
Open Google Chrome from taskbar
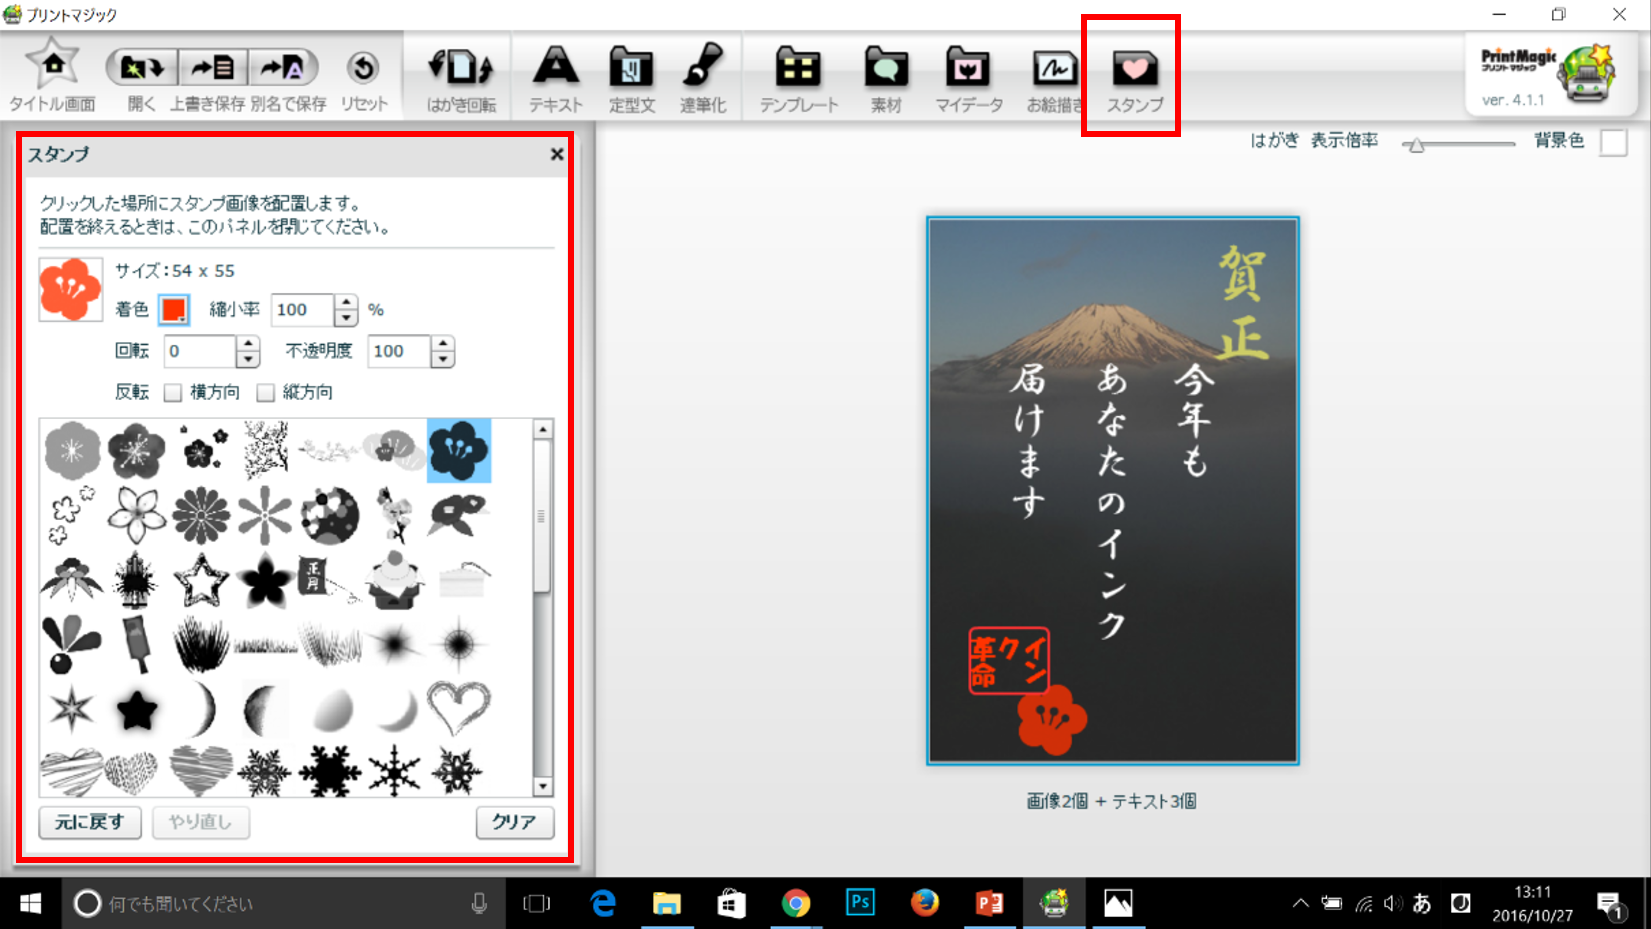(796, 904)
